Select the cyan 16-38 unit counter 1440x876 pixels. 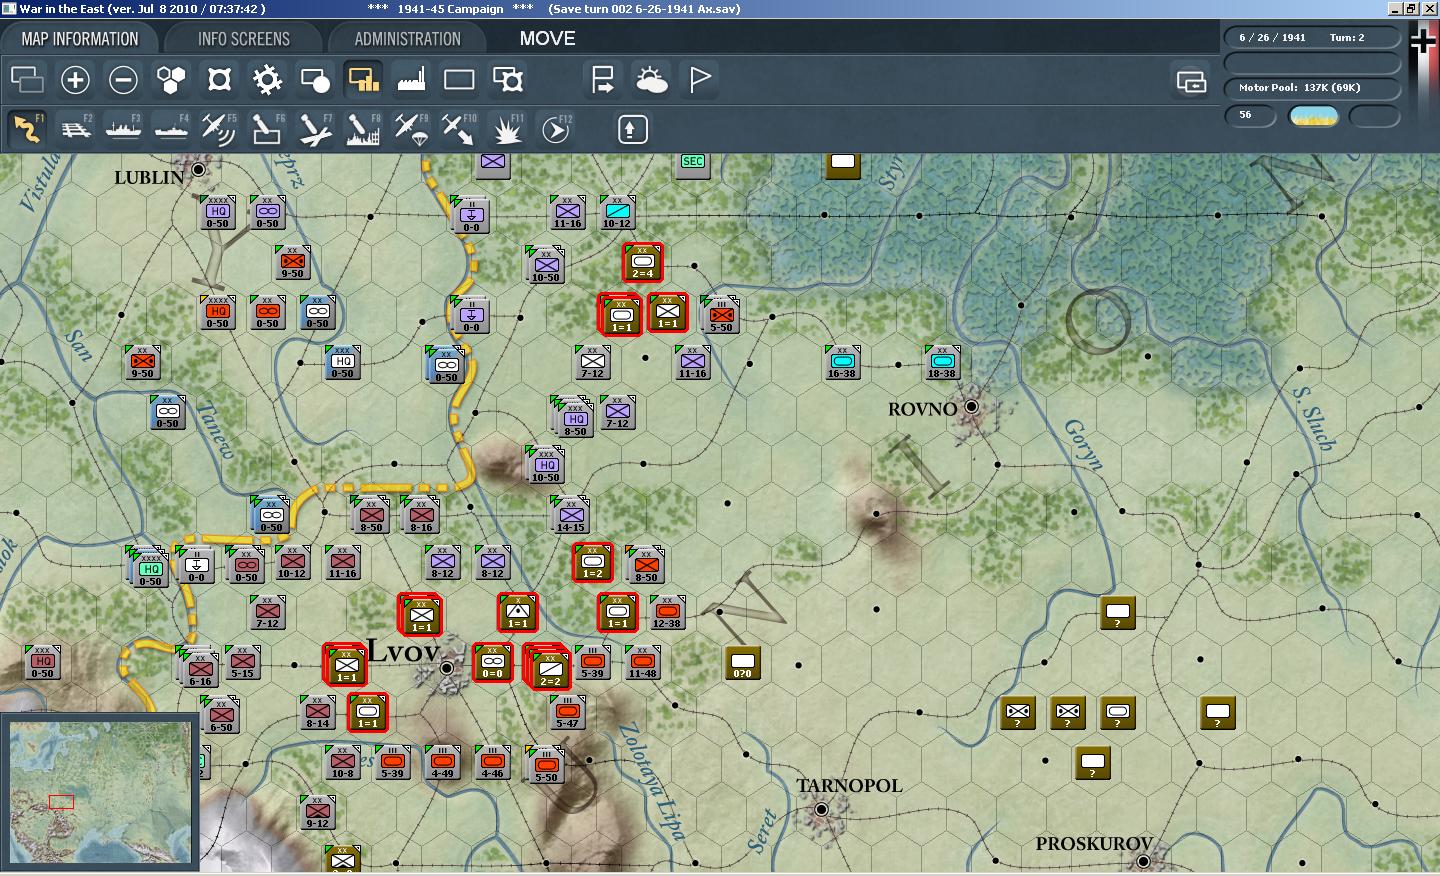[x=842, y=362]
